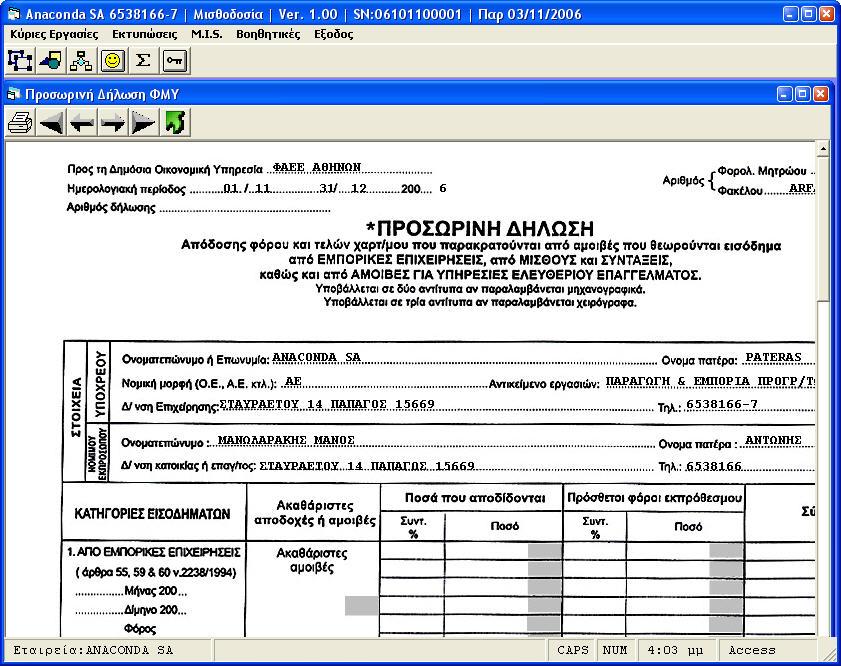Click the Δίμηνο 200... line
The width and height of the screenshot is (841, 666).
tap(131, 610)
